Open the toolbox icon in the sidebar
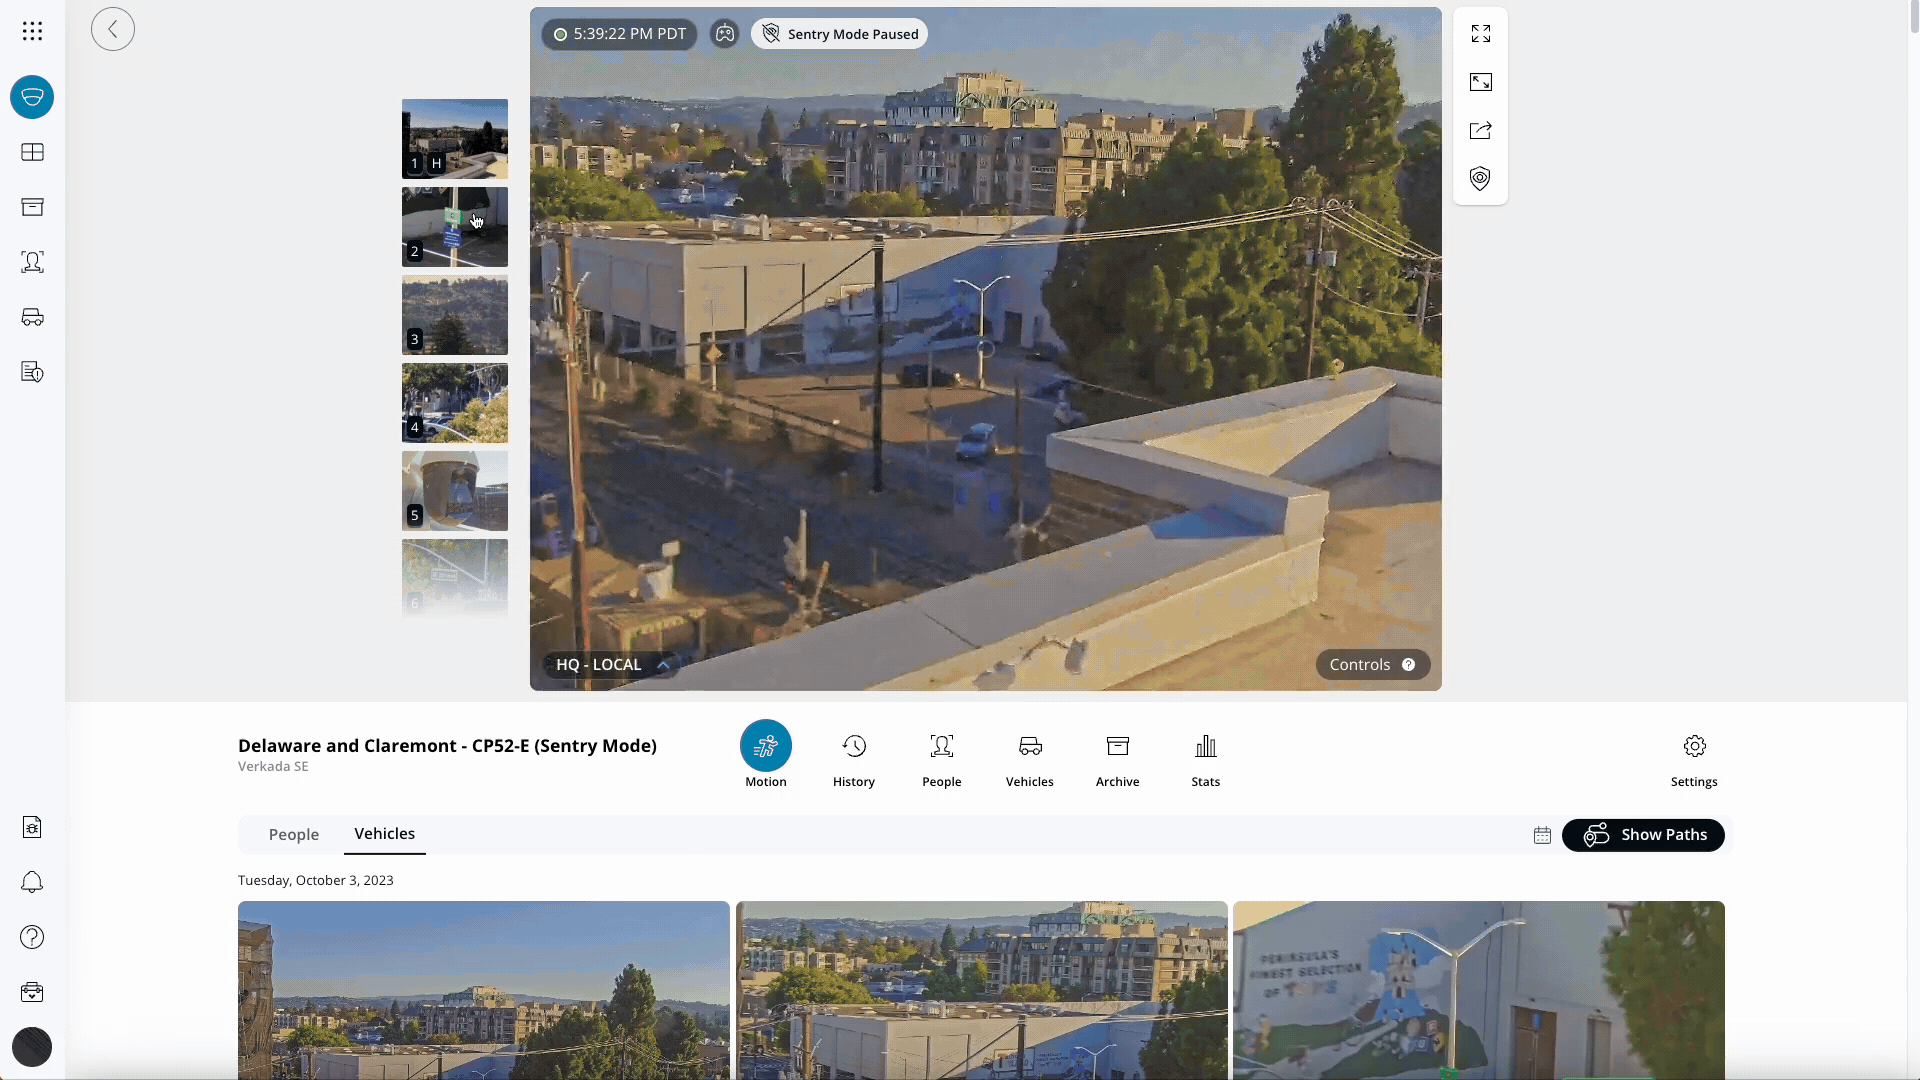Image resolution: width=1920 pixels, height=1080 pixels. tap(32, 992)
